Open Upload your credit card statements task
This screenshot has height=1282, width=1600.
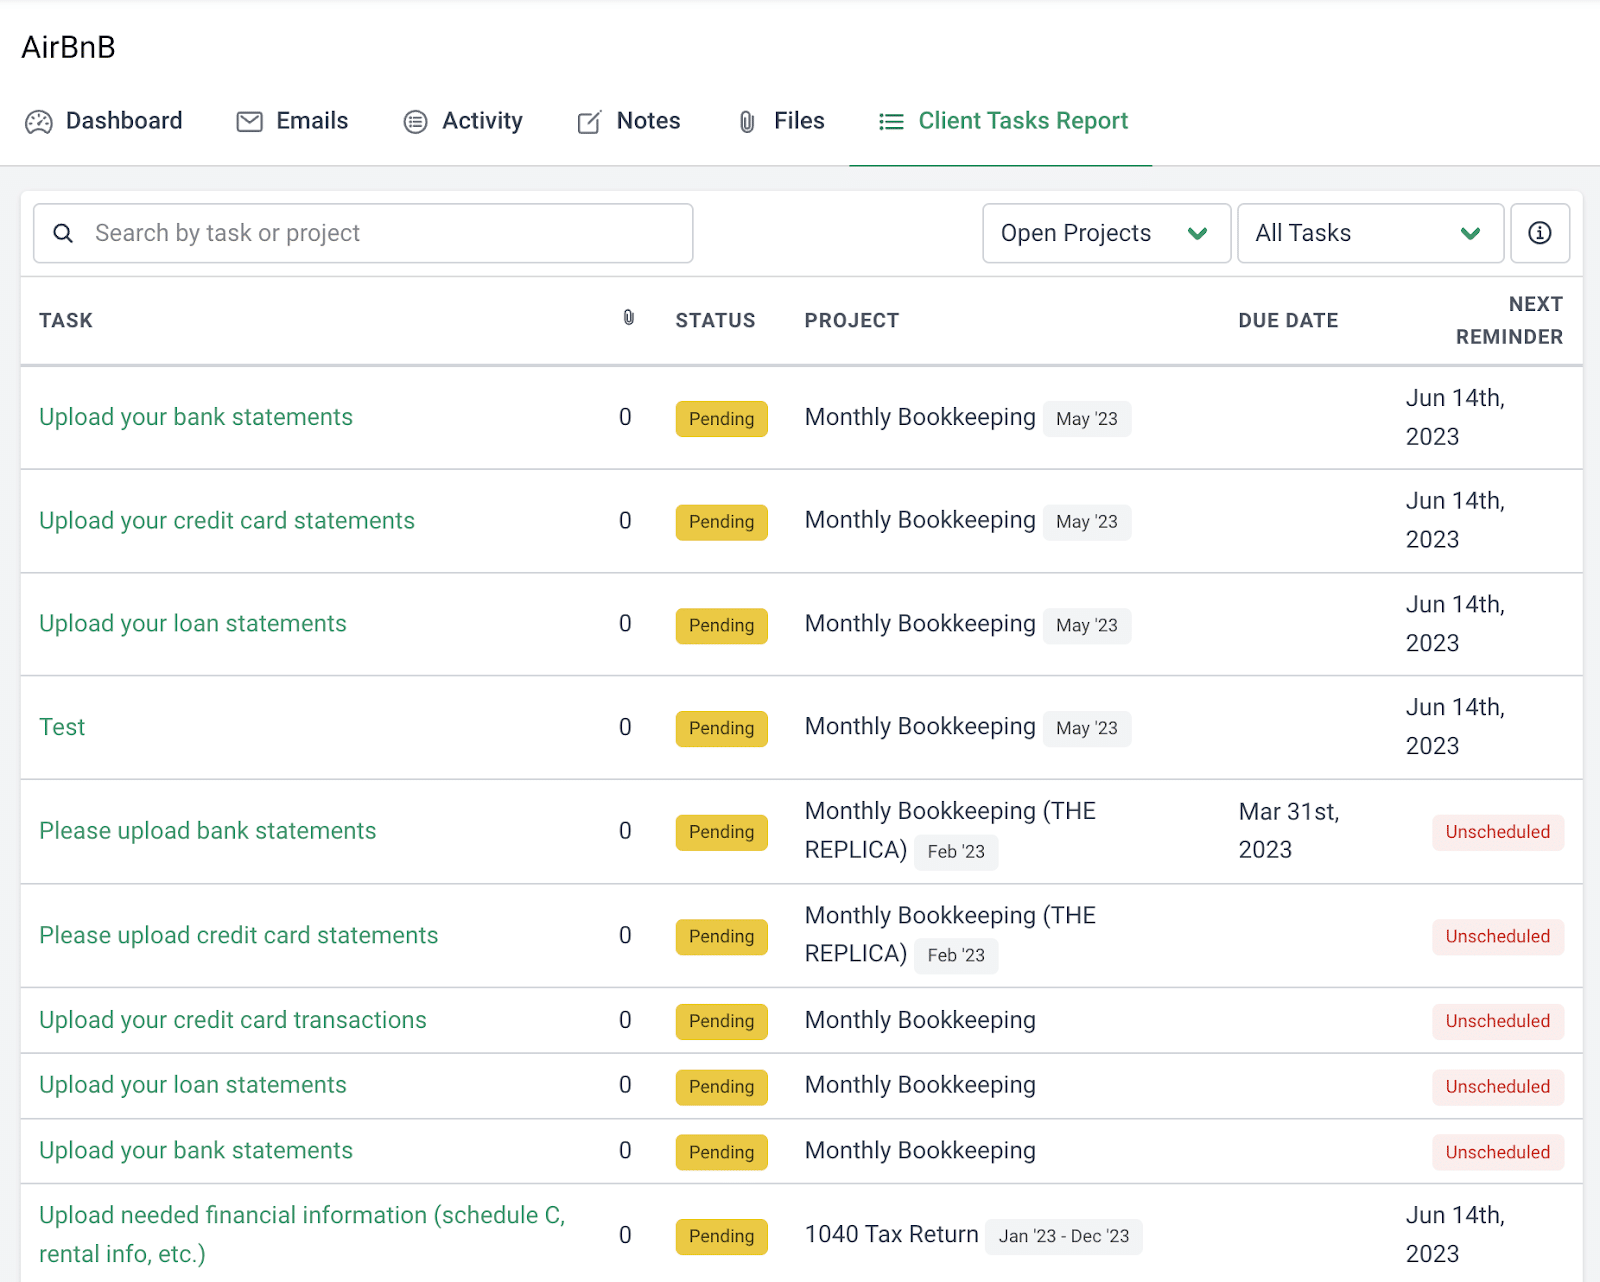tap(227, 520)
